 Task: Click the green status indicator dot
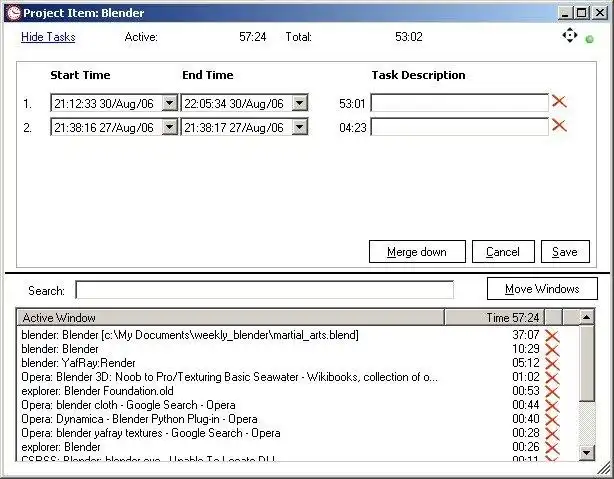pyautogui.click(x=589, y=39)
